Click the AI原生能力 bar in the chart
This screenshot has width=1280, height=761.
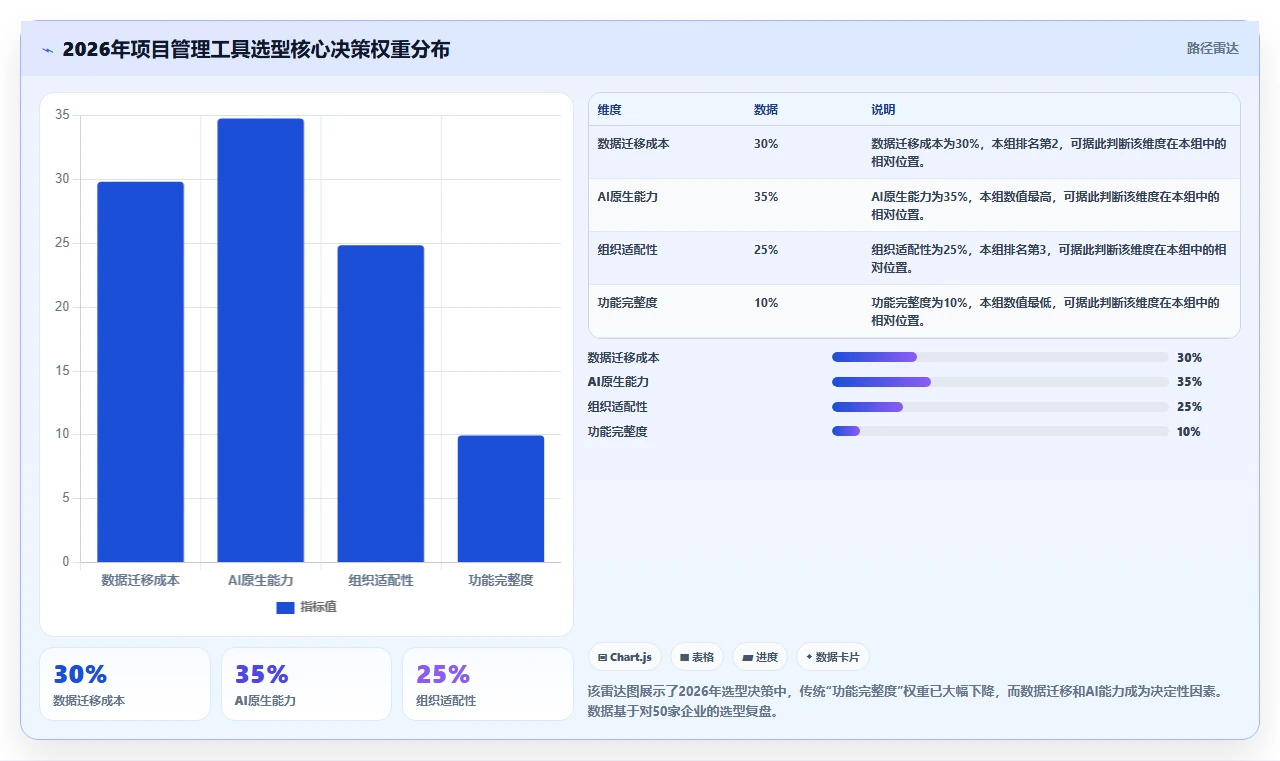tap(260, 340)
